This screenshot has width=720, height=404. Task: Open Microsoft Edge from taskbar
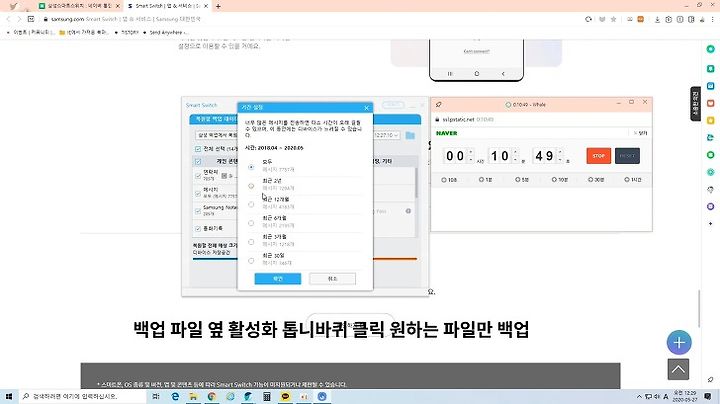(175, 396)
